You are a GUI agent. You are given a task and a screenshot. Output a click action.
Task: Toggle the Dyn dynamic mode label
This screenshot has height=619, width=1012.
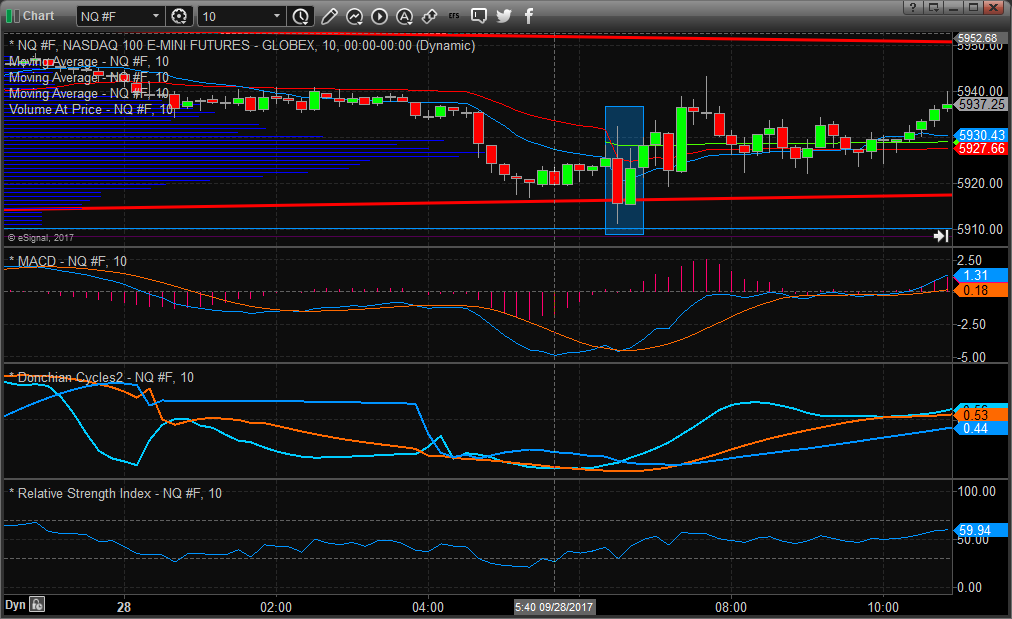click(x=15, y=605)
